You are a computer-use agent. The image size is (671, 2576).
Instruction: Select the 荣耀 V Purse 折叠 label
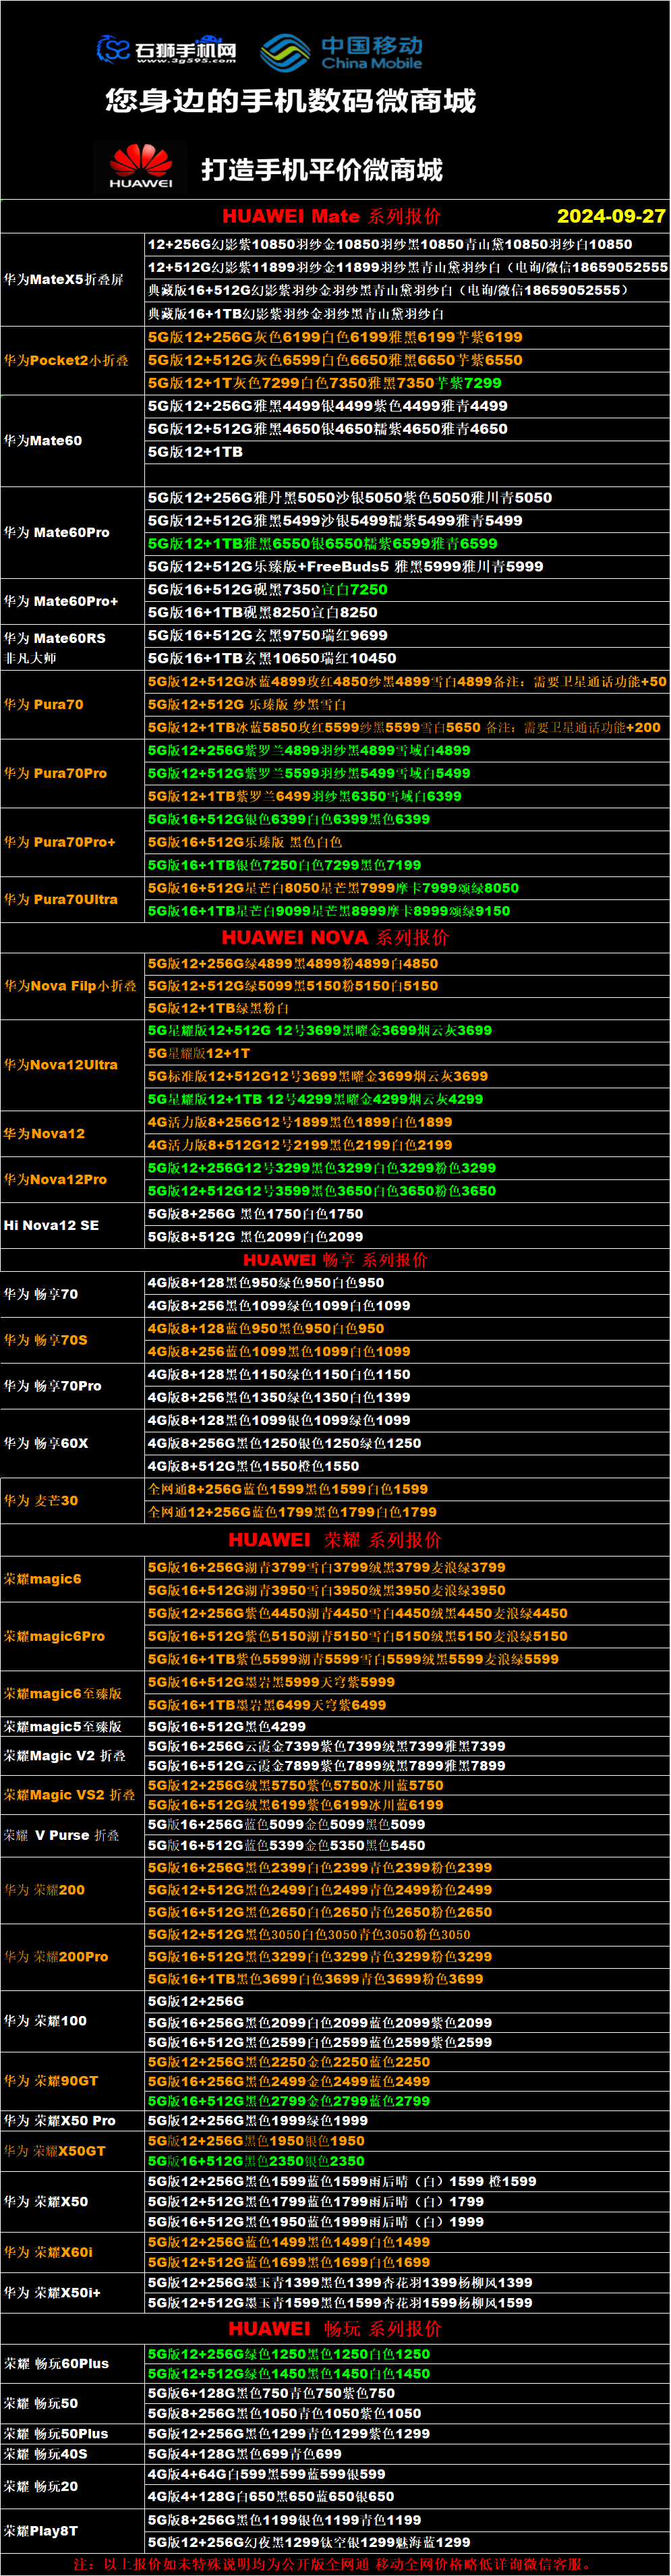point(61,1835)
